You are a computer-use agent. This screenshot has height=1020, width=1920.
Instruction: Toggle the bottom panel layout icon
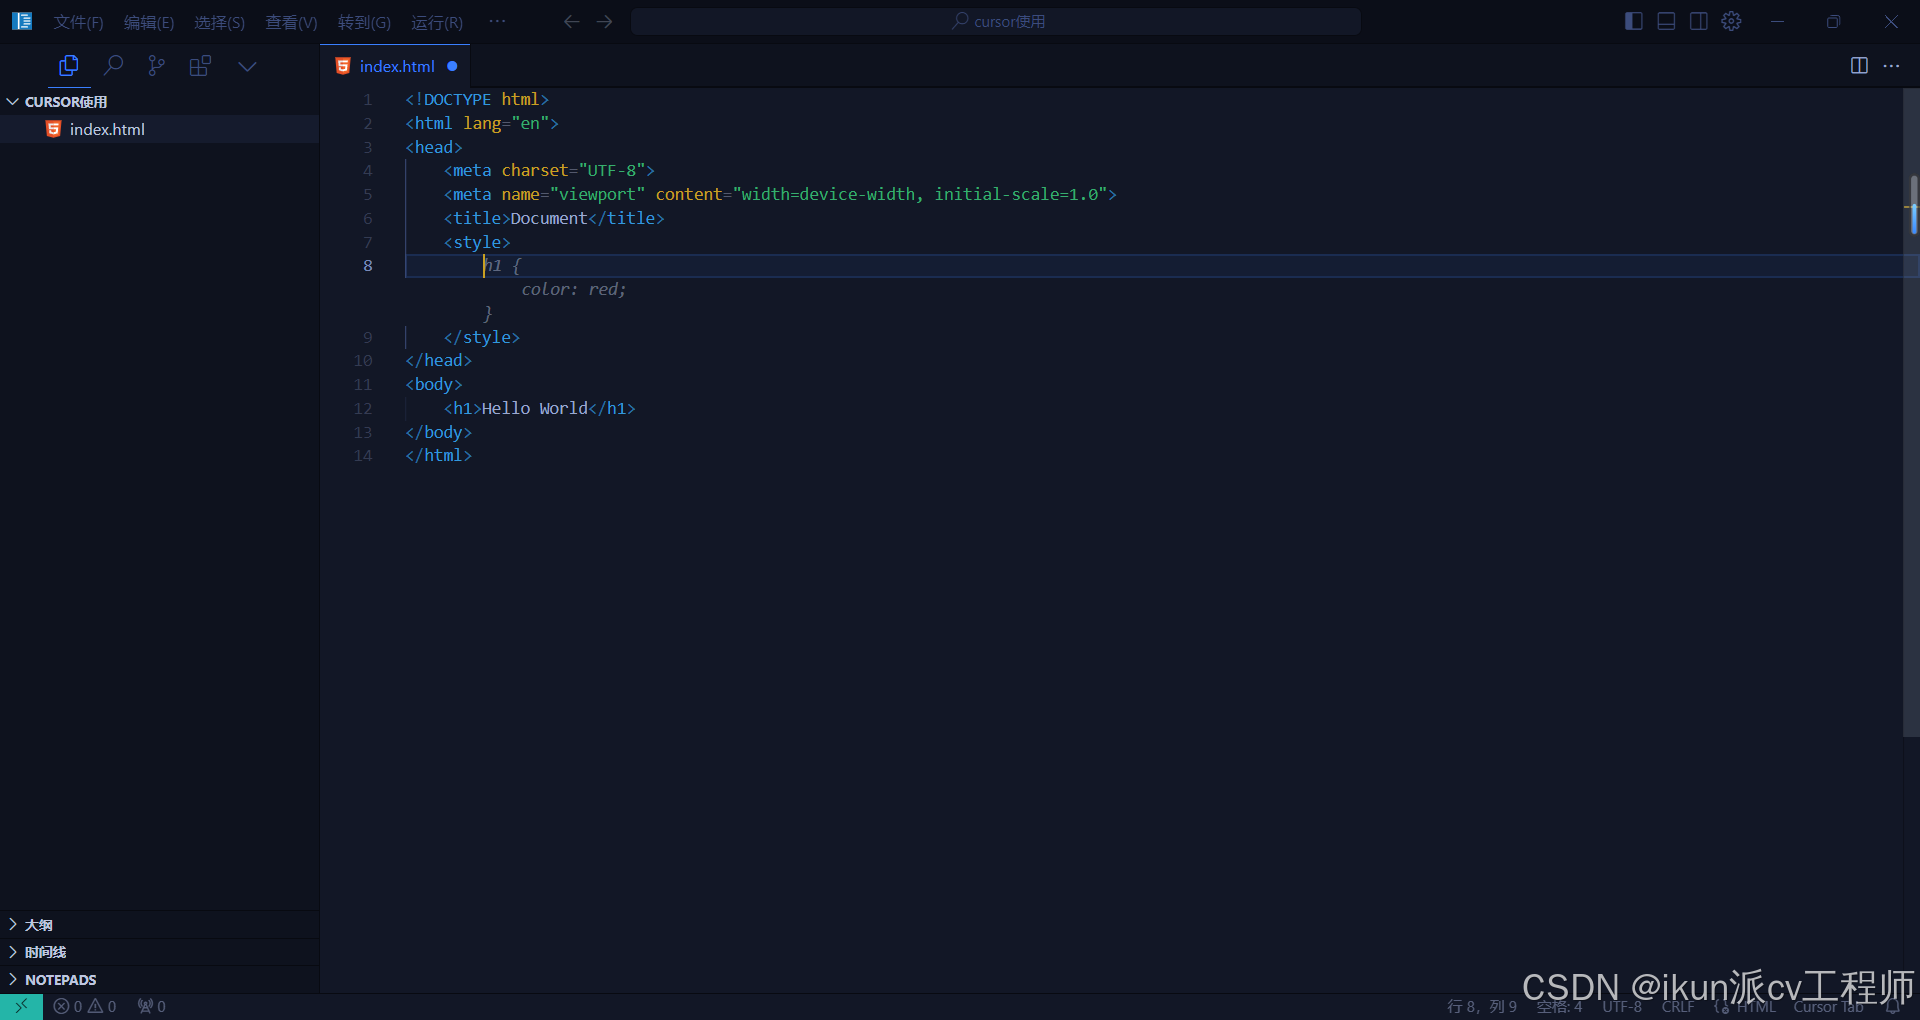[x=1666, y=21]
